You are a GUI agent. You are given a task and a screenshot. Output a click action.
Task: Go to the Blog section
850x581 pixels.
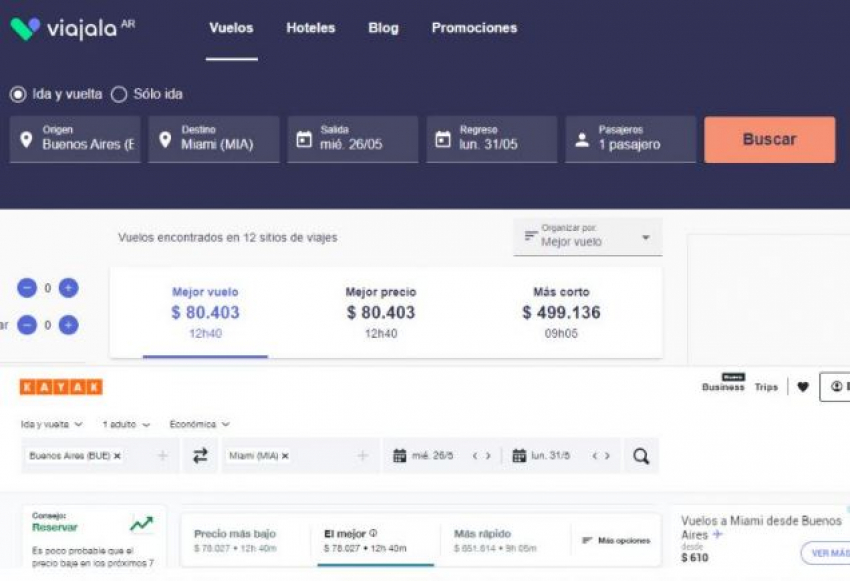383,28
